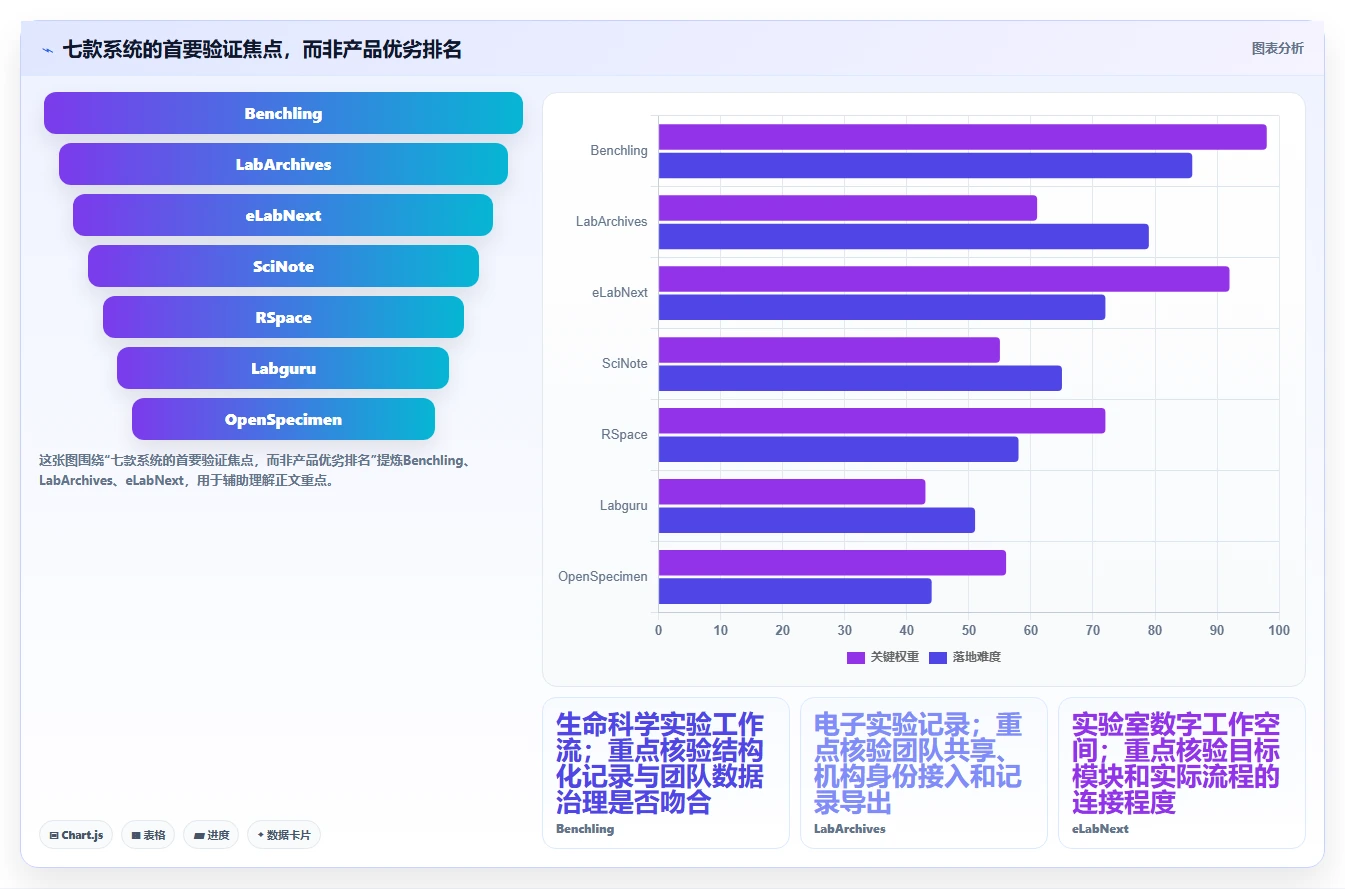The image size is (1345, 889).
Task: Click the Chart.js tag chip
Action: pos(76,835)
